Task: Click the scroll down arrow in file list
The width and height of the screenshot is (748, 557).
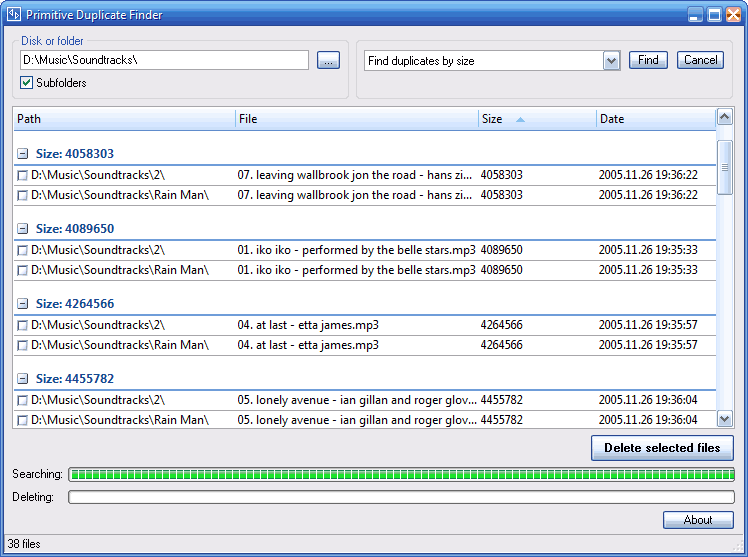Action: click(725, 419)
